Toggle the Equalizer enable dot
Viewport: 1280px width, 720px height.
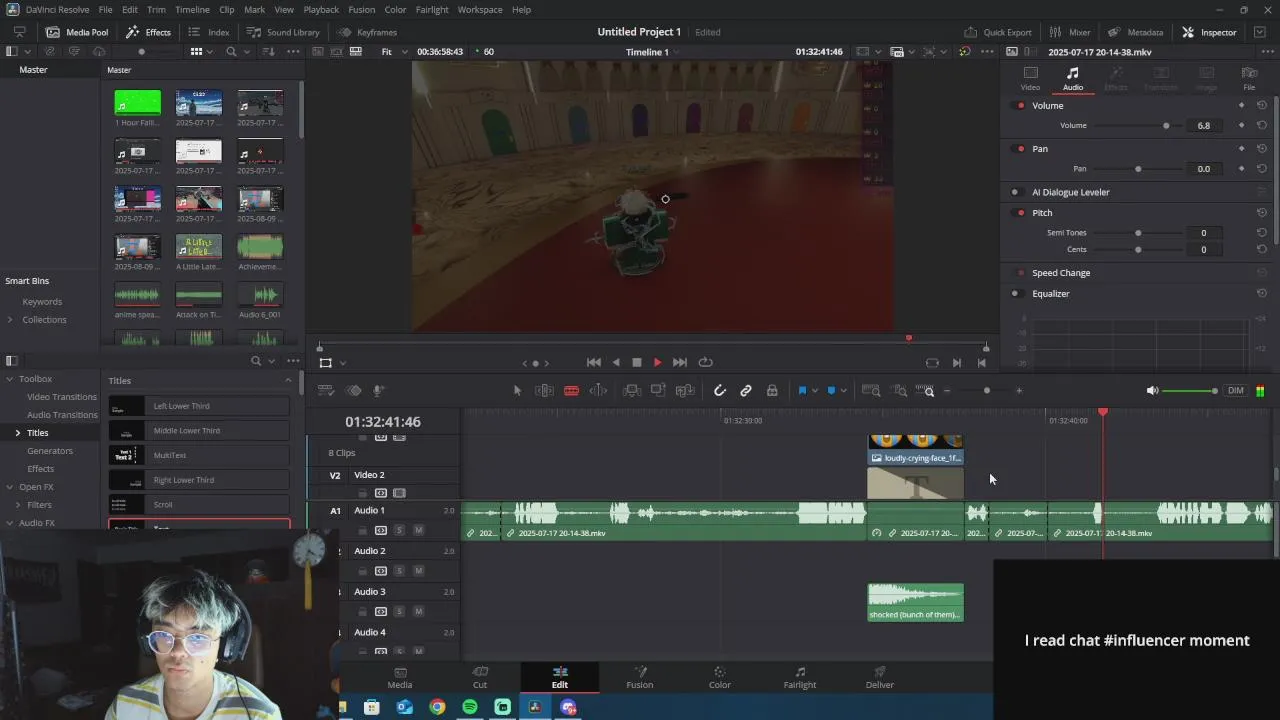coord(1015,294)
